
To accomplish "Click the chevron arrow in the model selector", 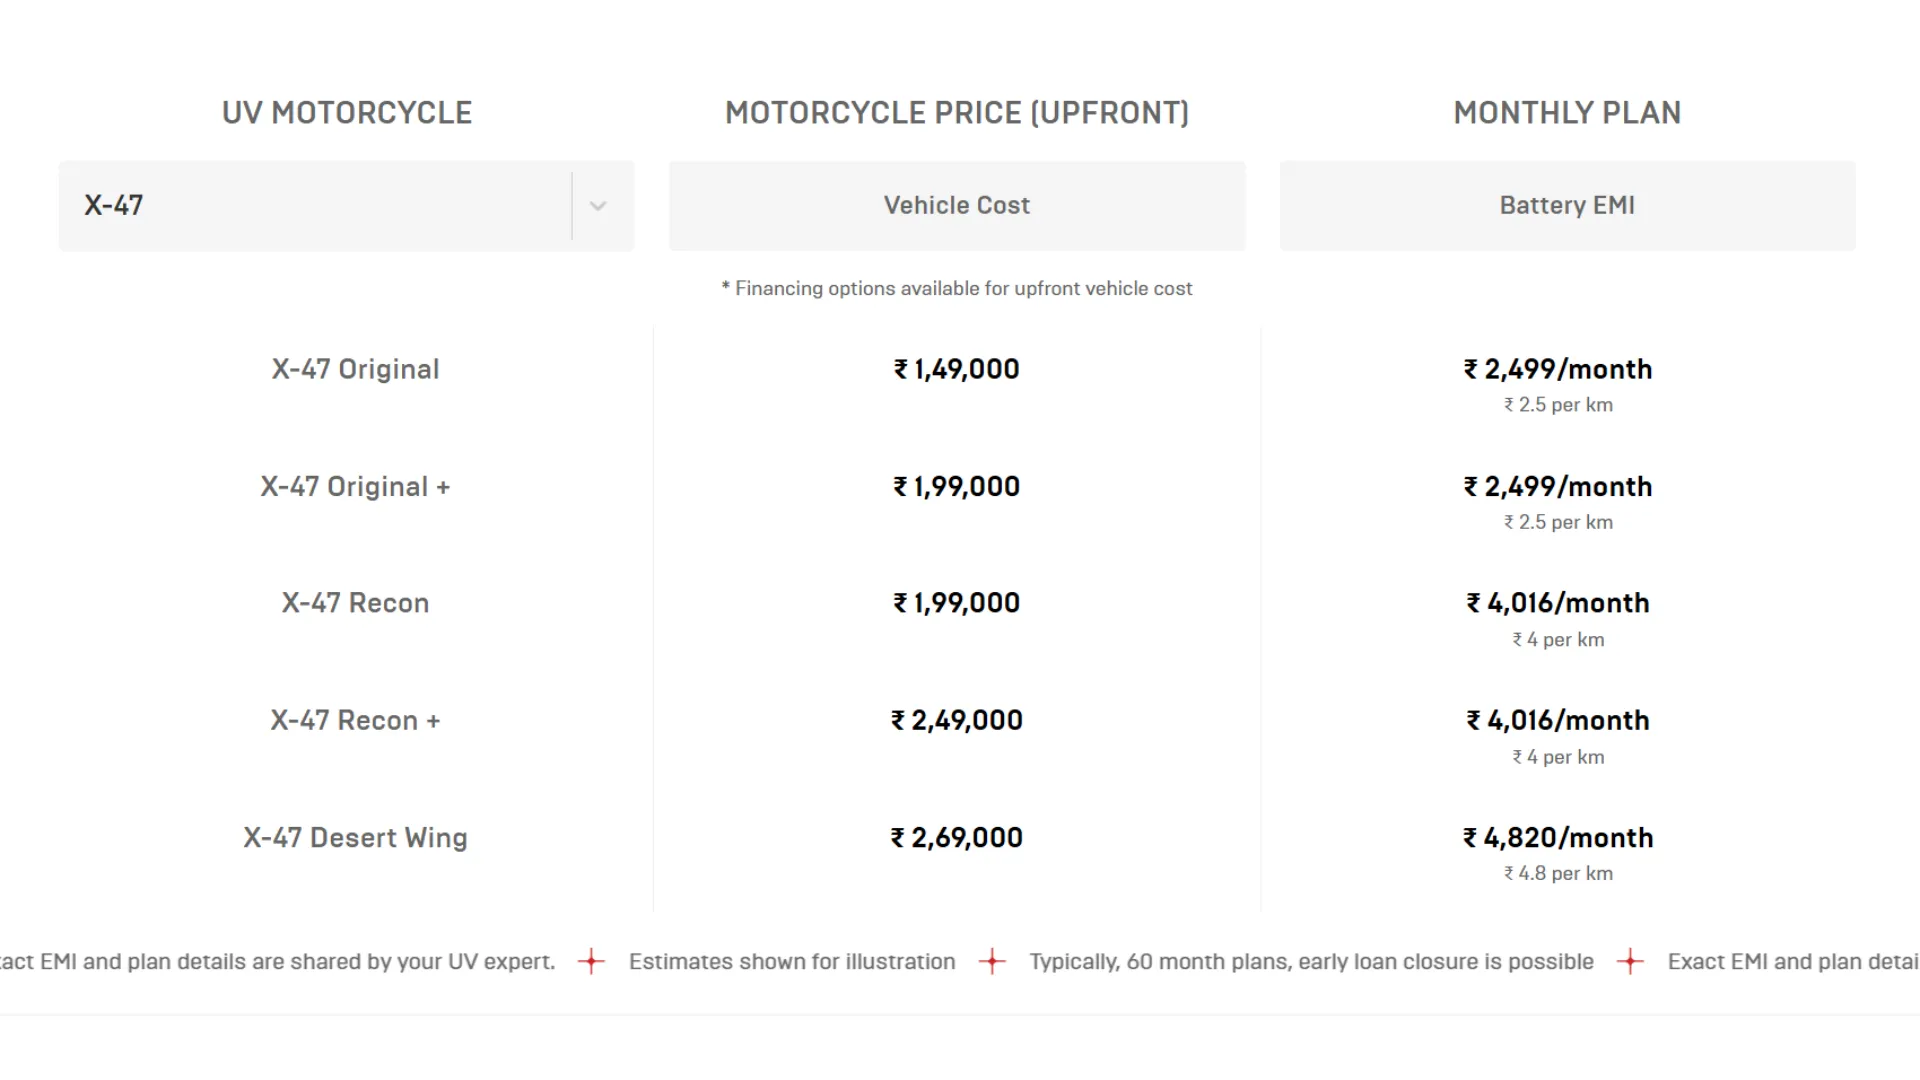I will tap(599, 205).
